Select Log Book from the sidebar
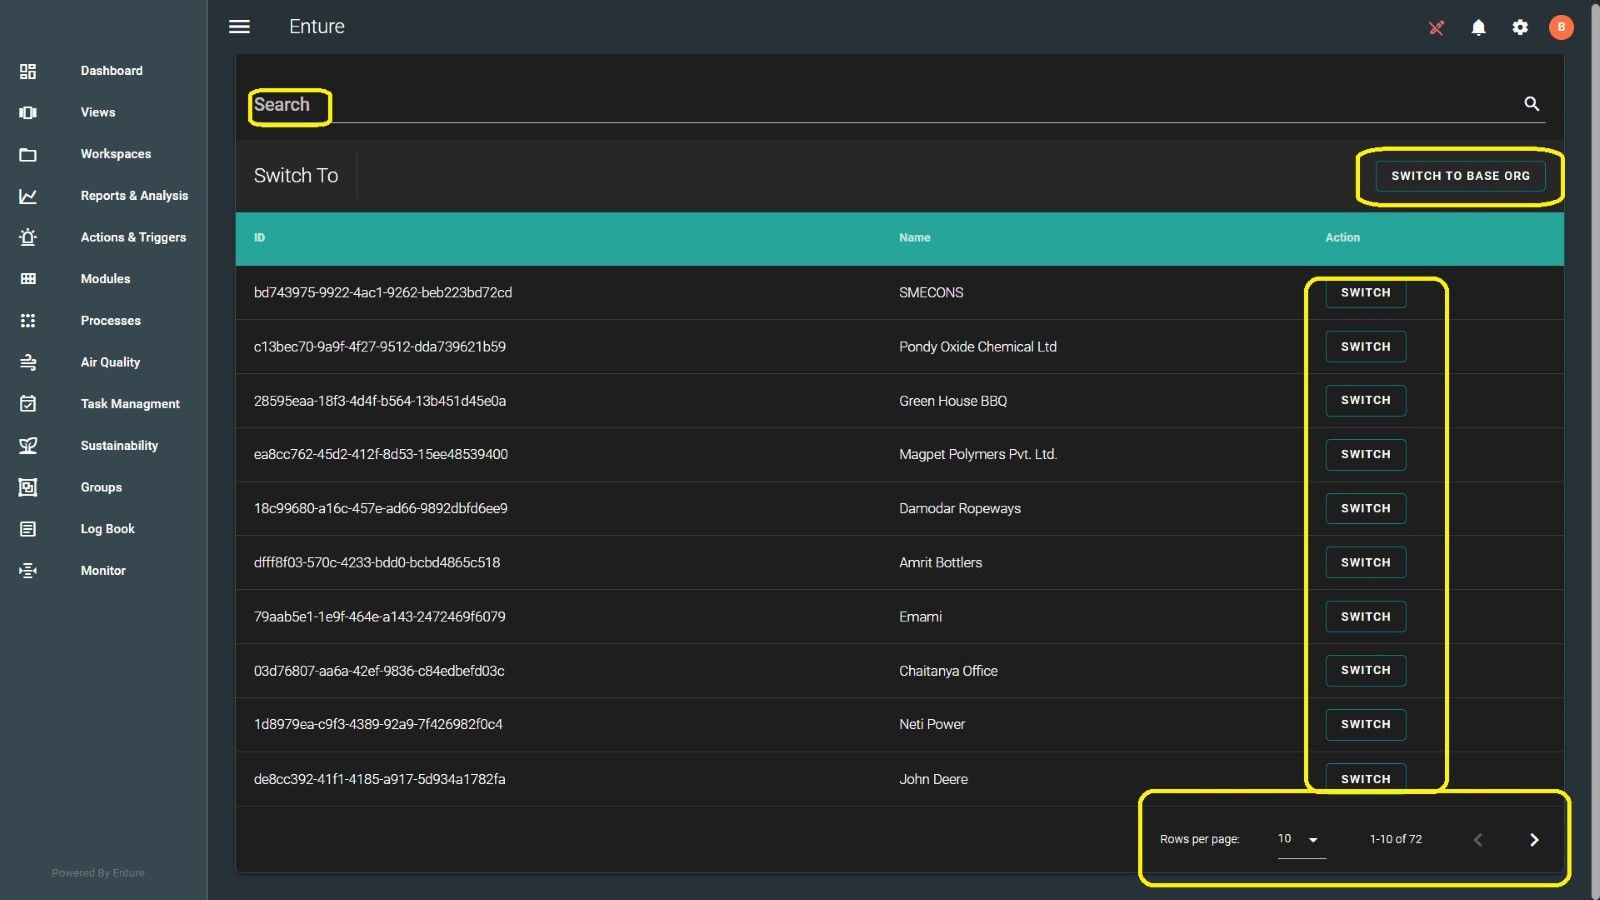 pyautogui.click(x=107, y=529)
